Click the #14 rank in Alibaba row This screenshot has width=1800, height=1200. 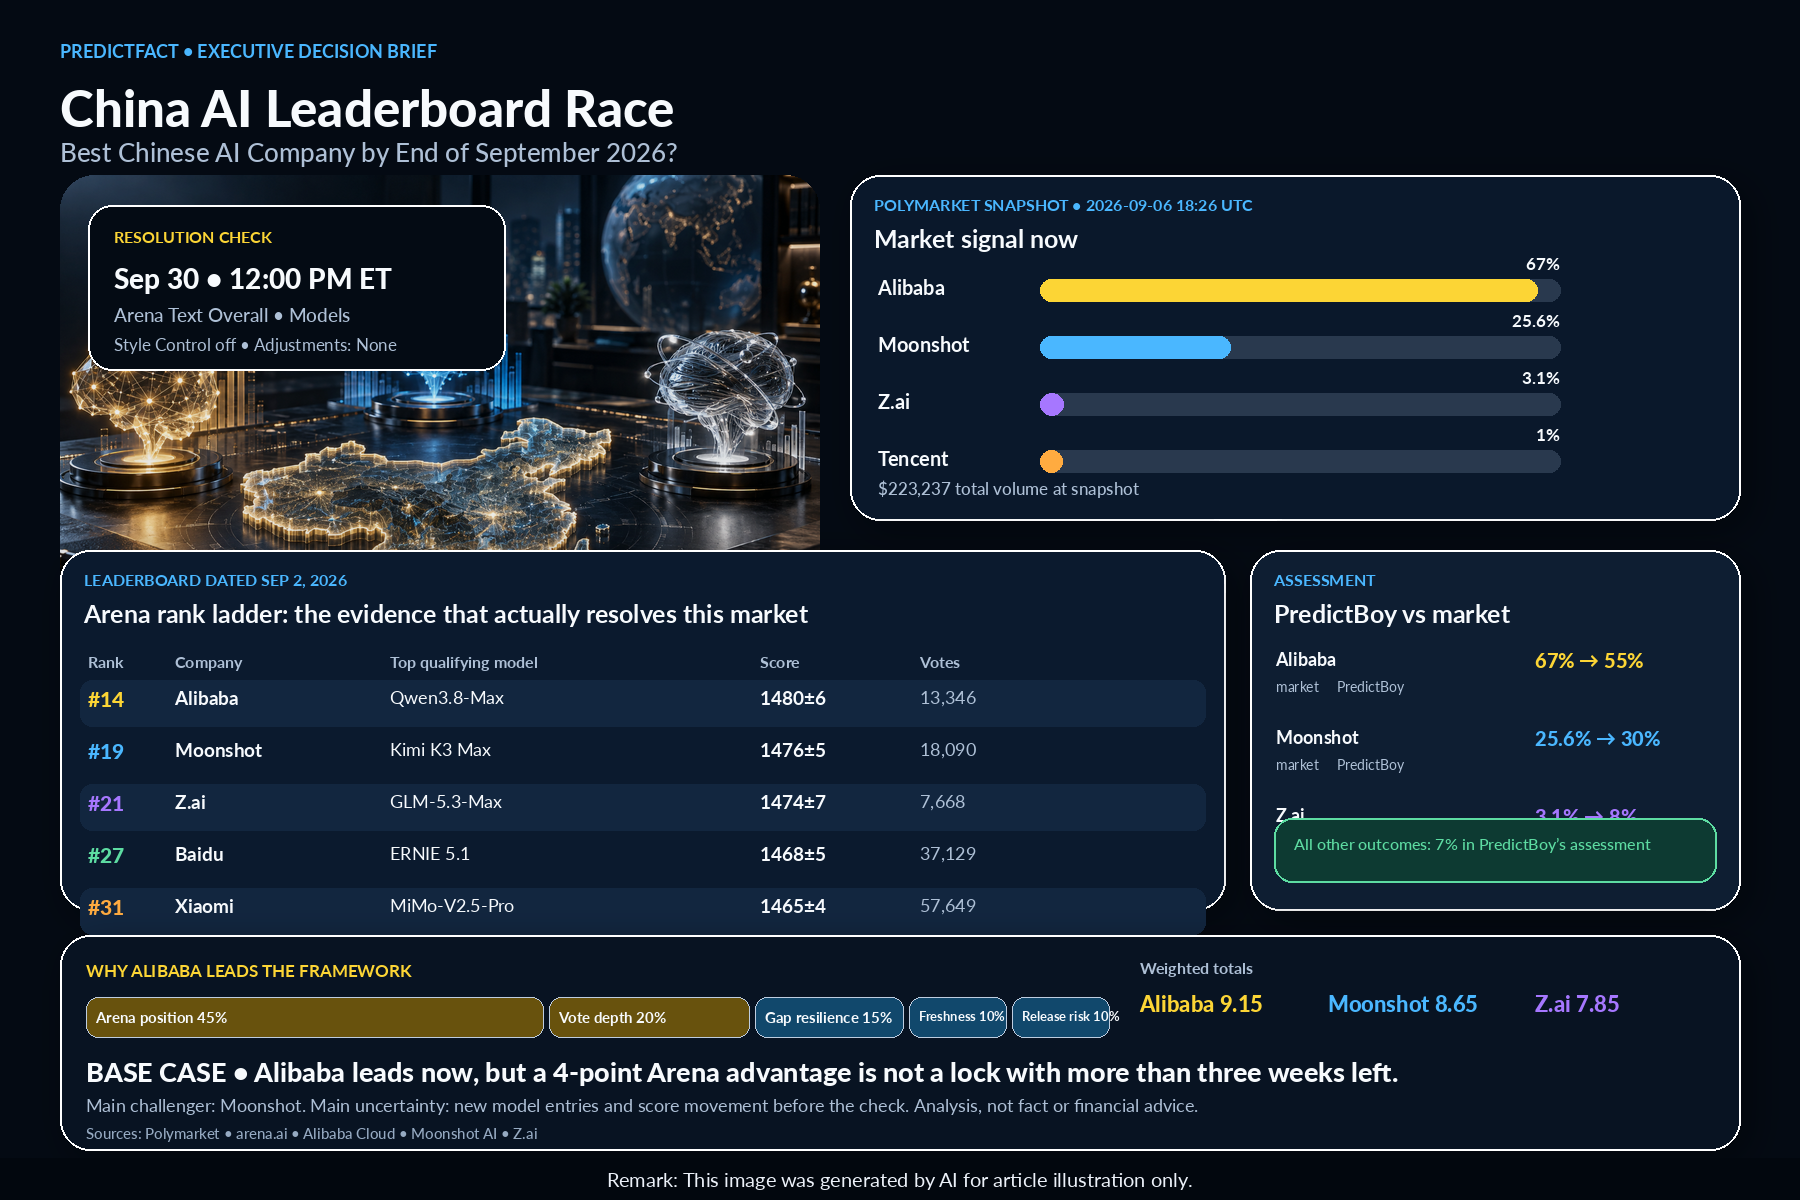(106, 699)
